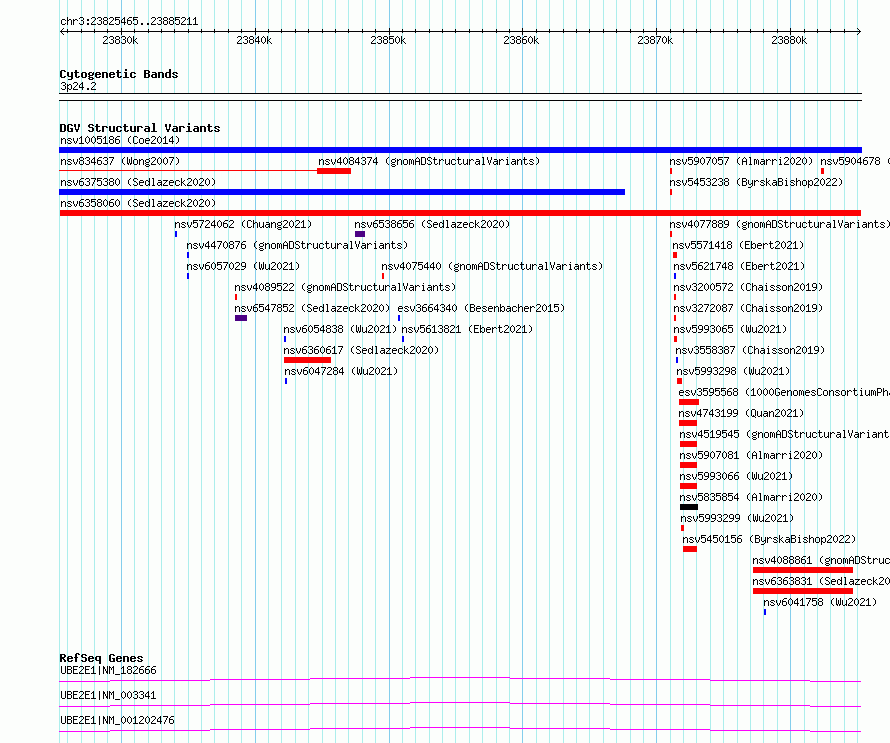
Task: Click nsv6360617 (Sedlazeck2020) label
Action: coord(361,350)
